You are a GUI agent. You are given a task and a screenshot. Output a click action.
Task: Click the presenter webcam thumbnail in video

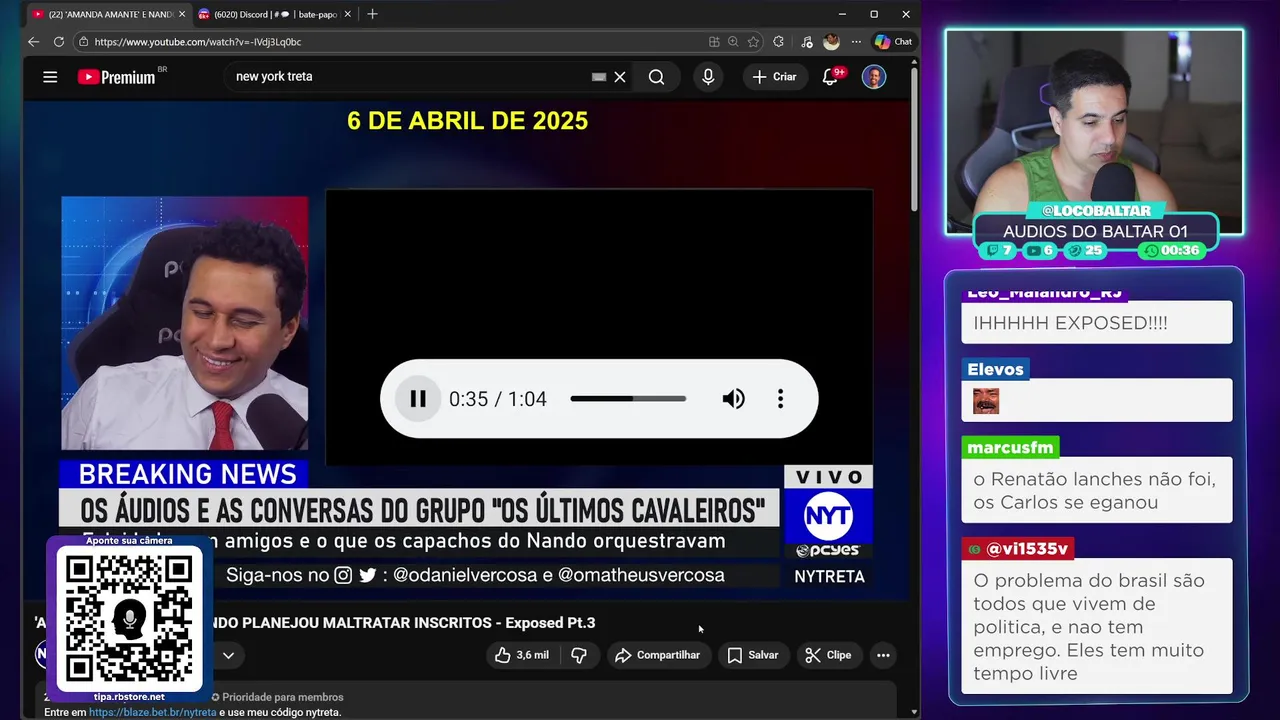(185, 323)
